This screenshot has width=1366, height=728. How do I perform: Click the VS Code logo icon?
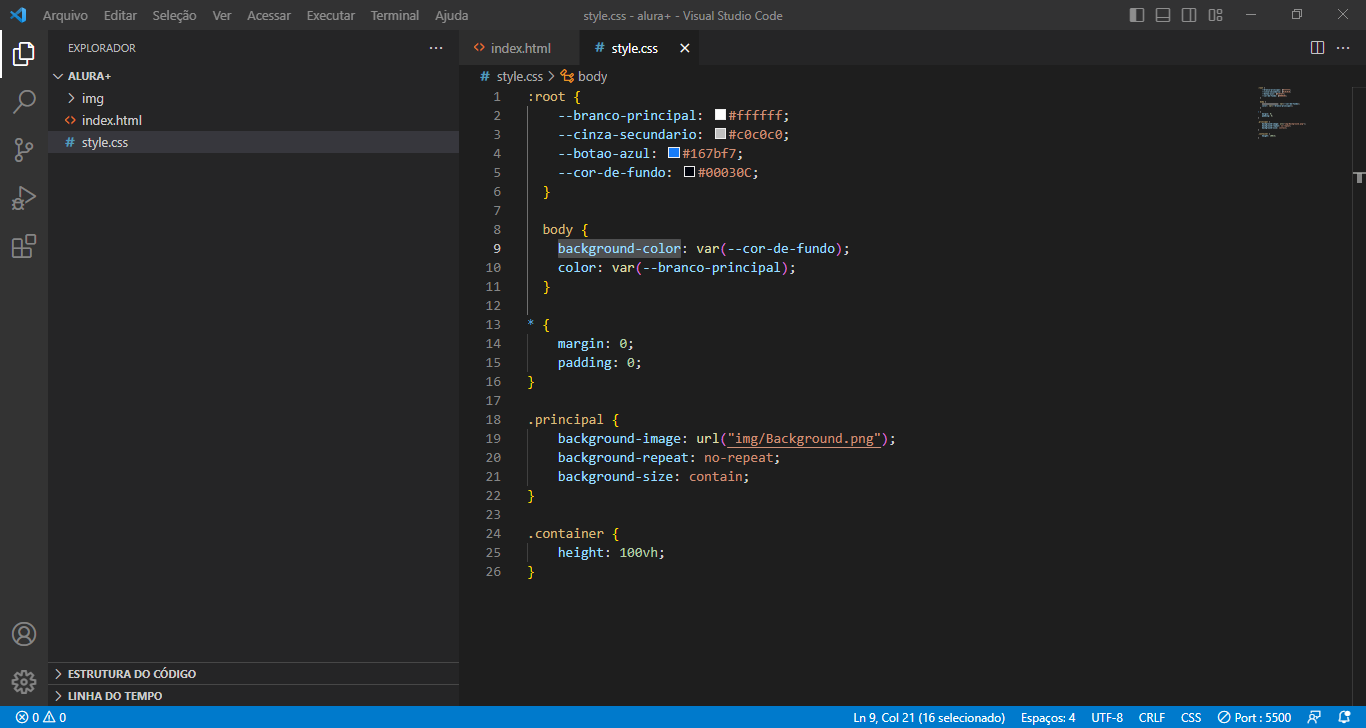pyautogui.click(x=18, y=15)
